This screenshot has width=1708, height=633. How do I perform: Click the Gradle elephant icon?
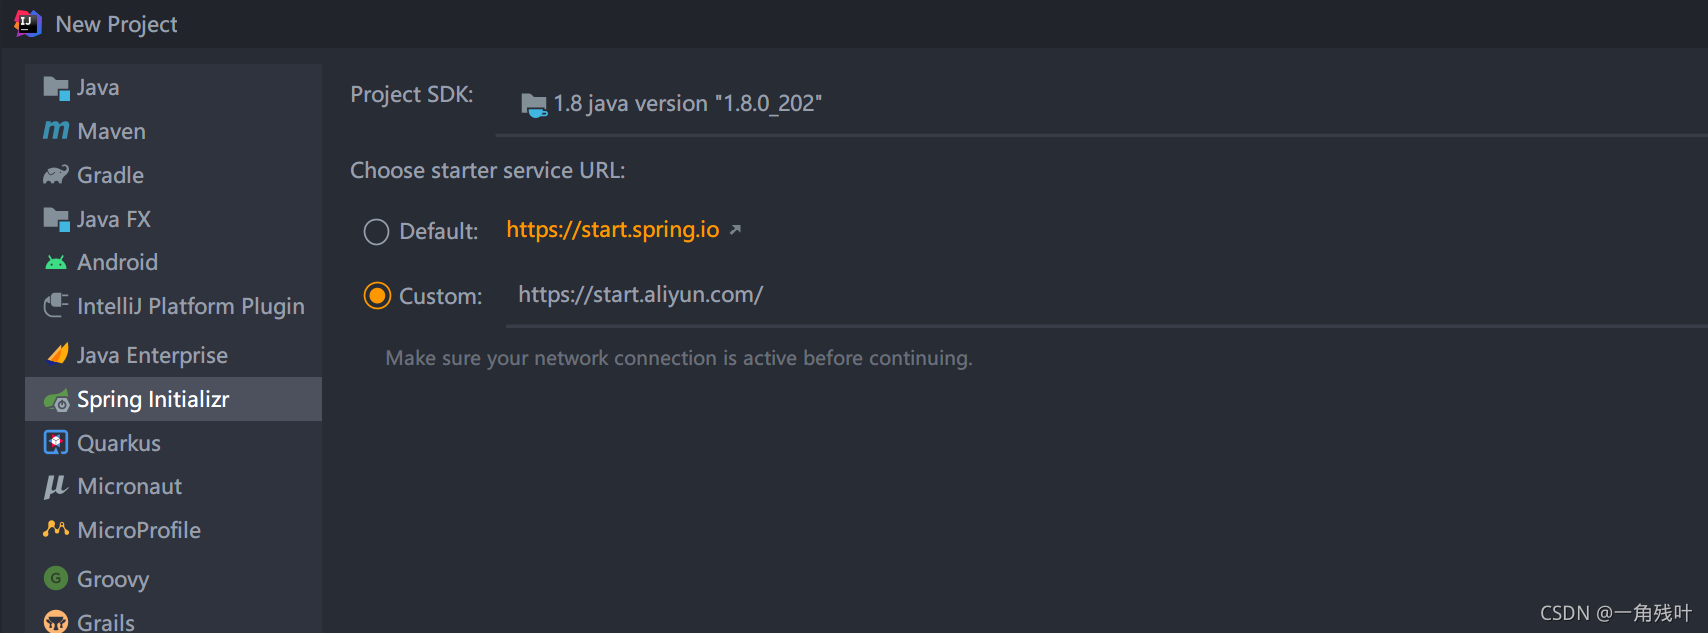pyautogui.click(x=56, y=175)
